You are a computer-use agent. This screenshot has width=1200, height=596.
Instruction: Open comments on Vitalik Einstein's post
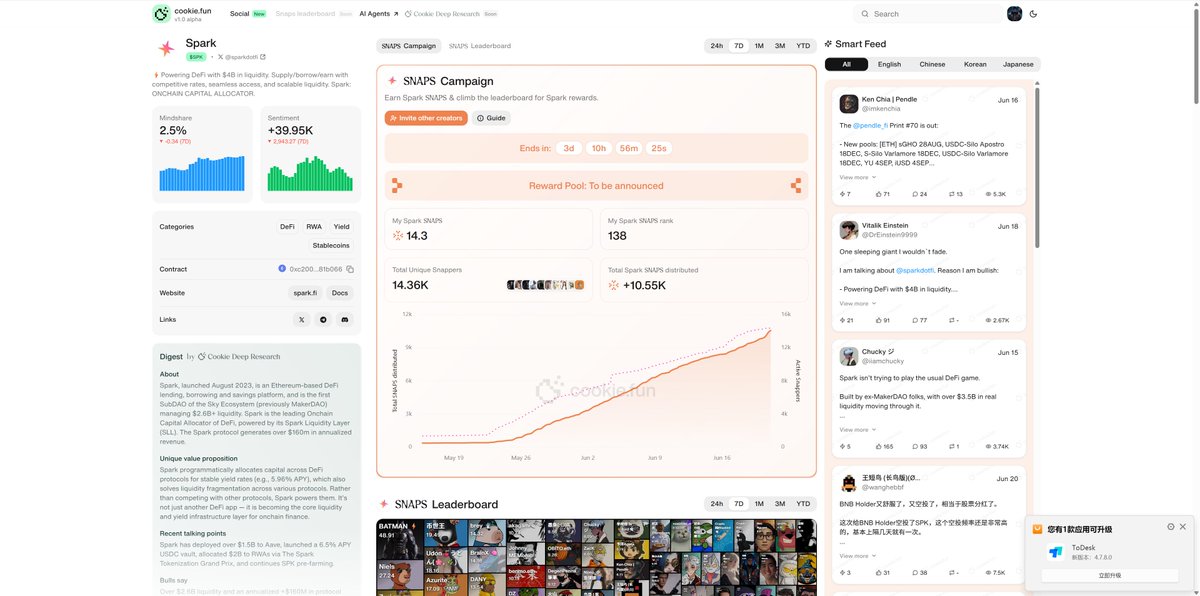[919, 320]
